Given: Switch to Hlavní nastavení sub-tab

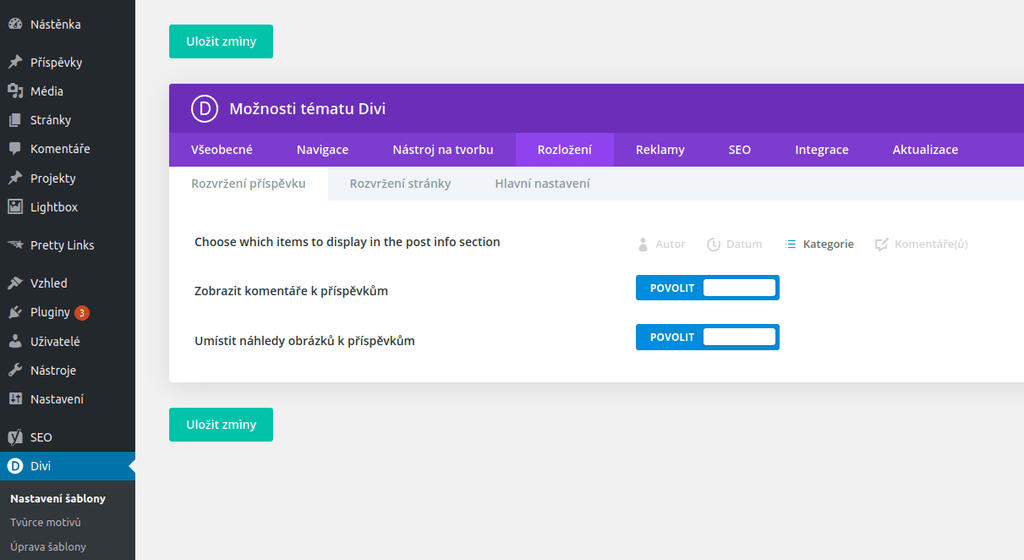Looking at the screenshot, I should pyautogui.click(x=542, y=183).
